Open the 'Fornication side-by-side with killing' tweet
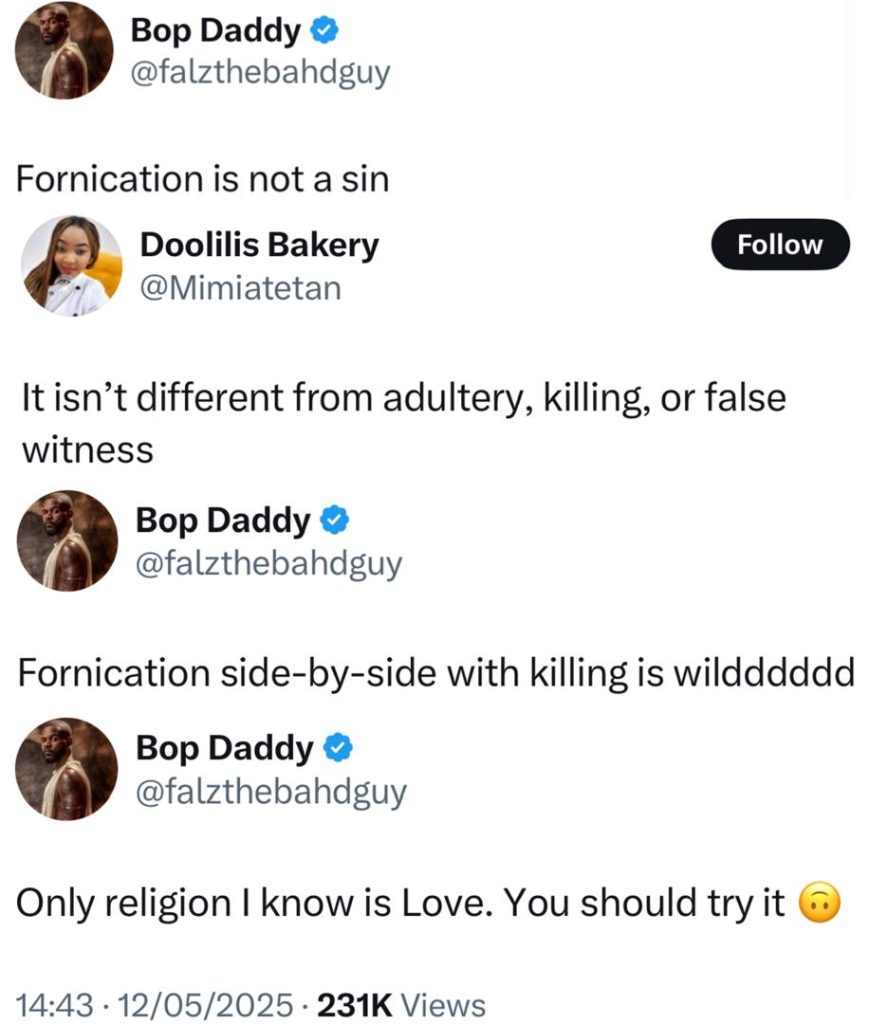Image resolution: width=869 pixels, height=1024 pixels. tap(435, 674)
